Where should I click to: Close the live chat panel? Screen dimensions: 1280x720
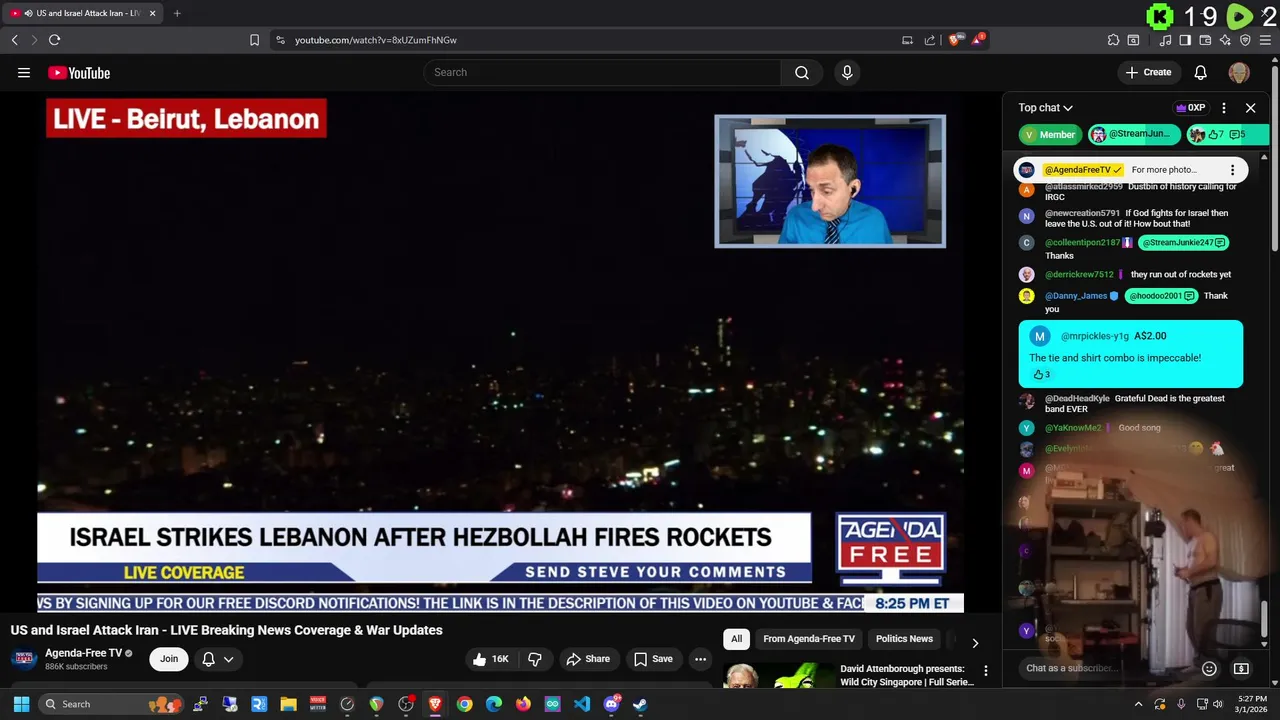coord(1250,108)
